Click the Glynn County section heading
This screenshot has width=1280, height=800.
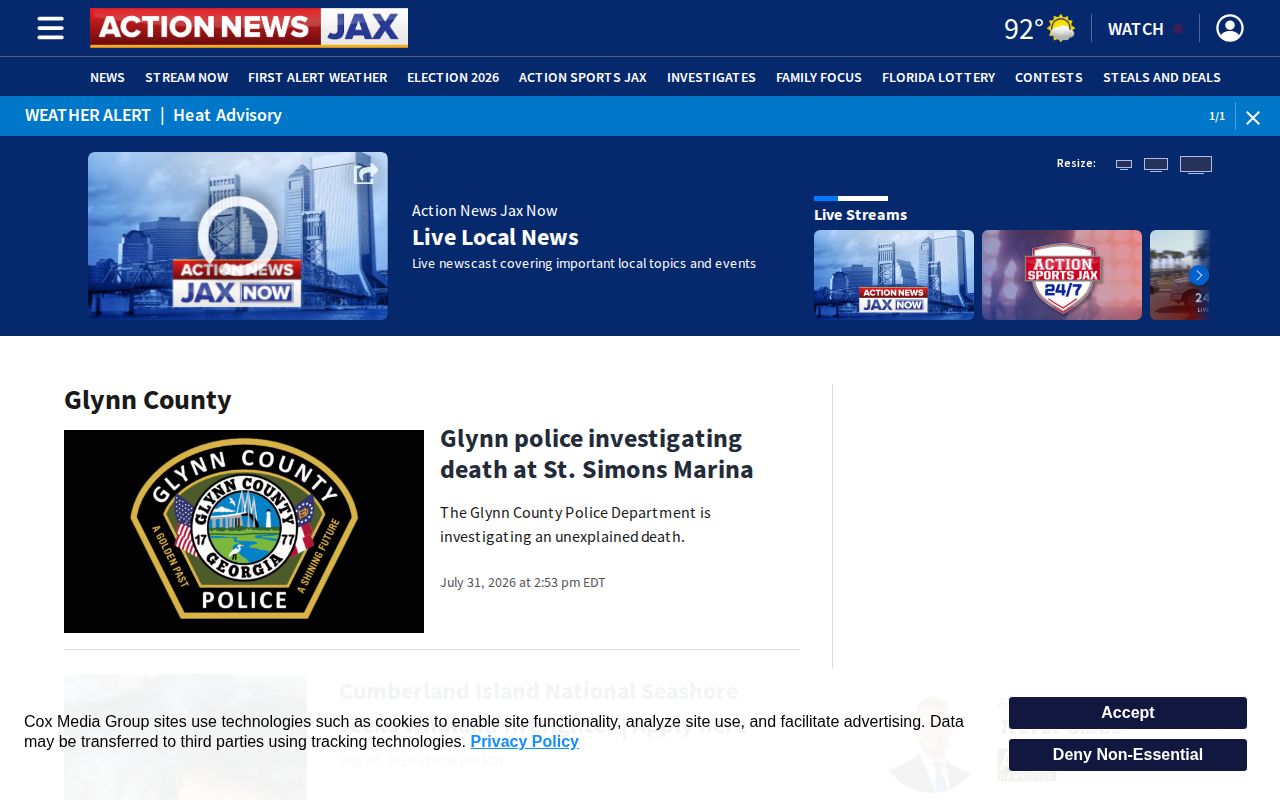pyautogui.click(x=148, y=400)
